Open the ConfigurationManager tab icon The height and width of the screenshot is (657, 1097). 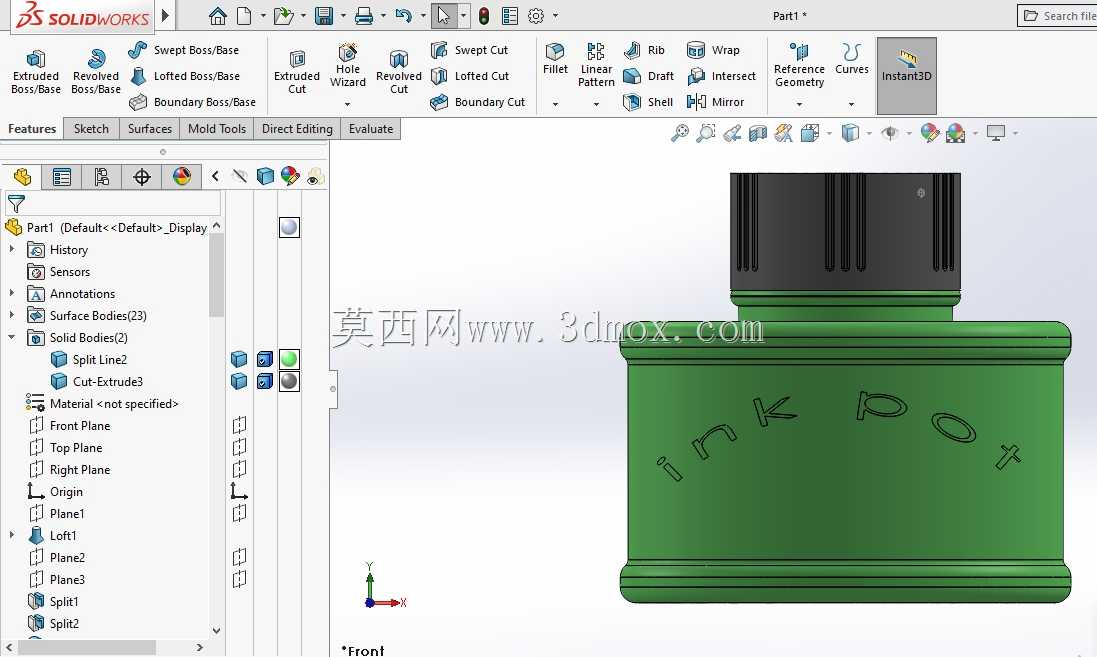click(101, 177)
